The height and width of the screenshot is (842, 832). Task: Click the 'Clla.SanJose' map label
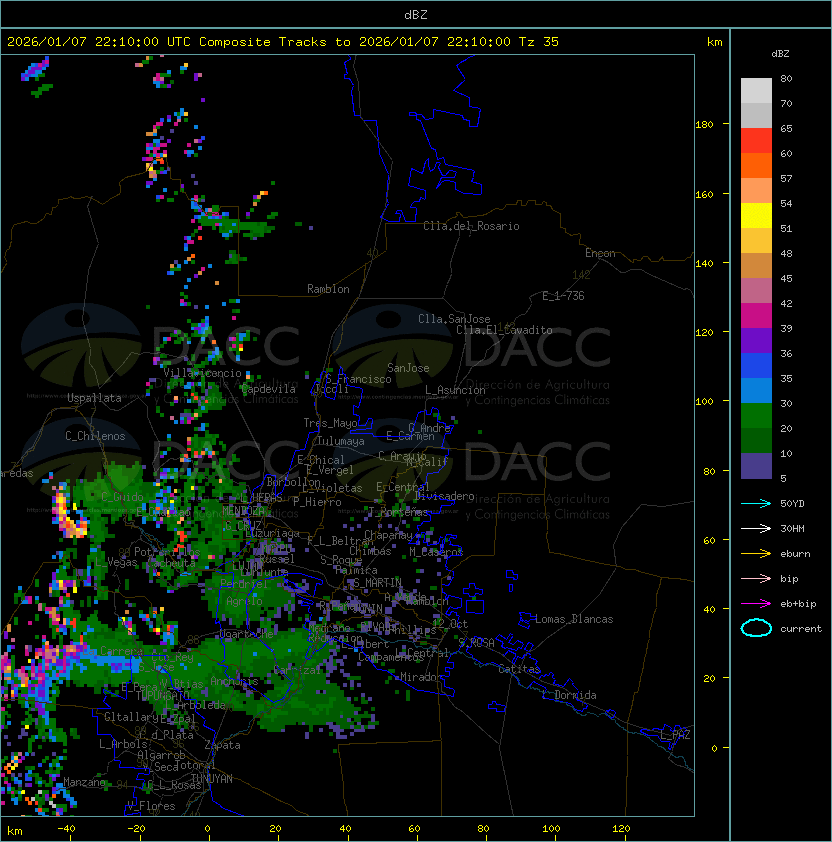click(454, 319)
